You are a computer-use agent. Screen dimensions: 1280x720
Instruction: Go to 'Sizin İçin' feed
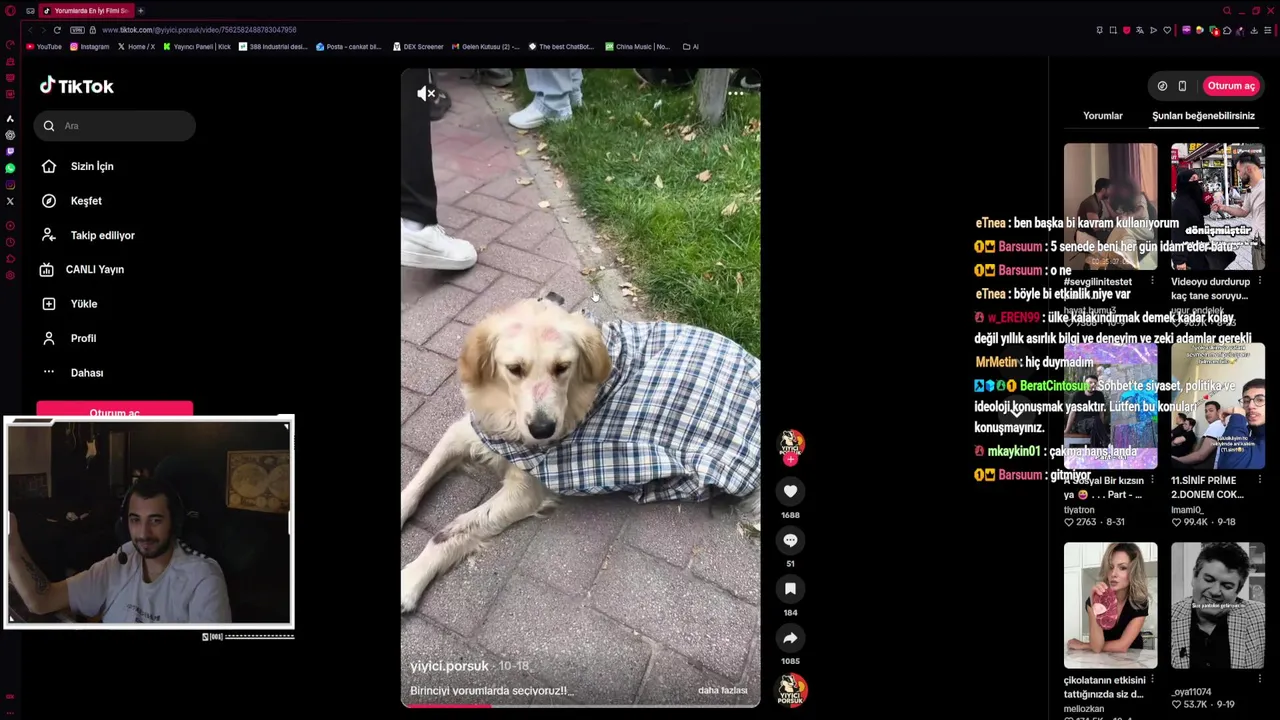[x=92, y=166]
